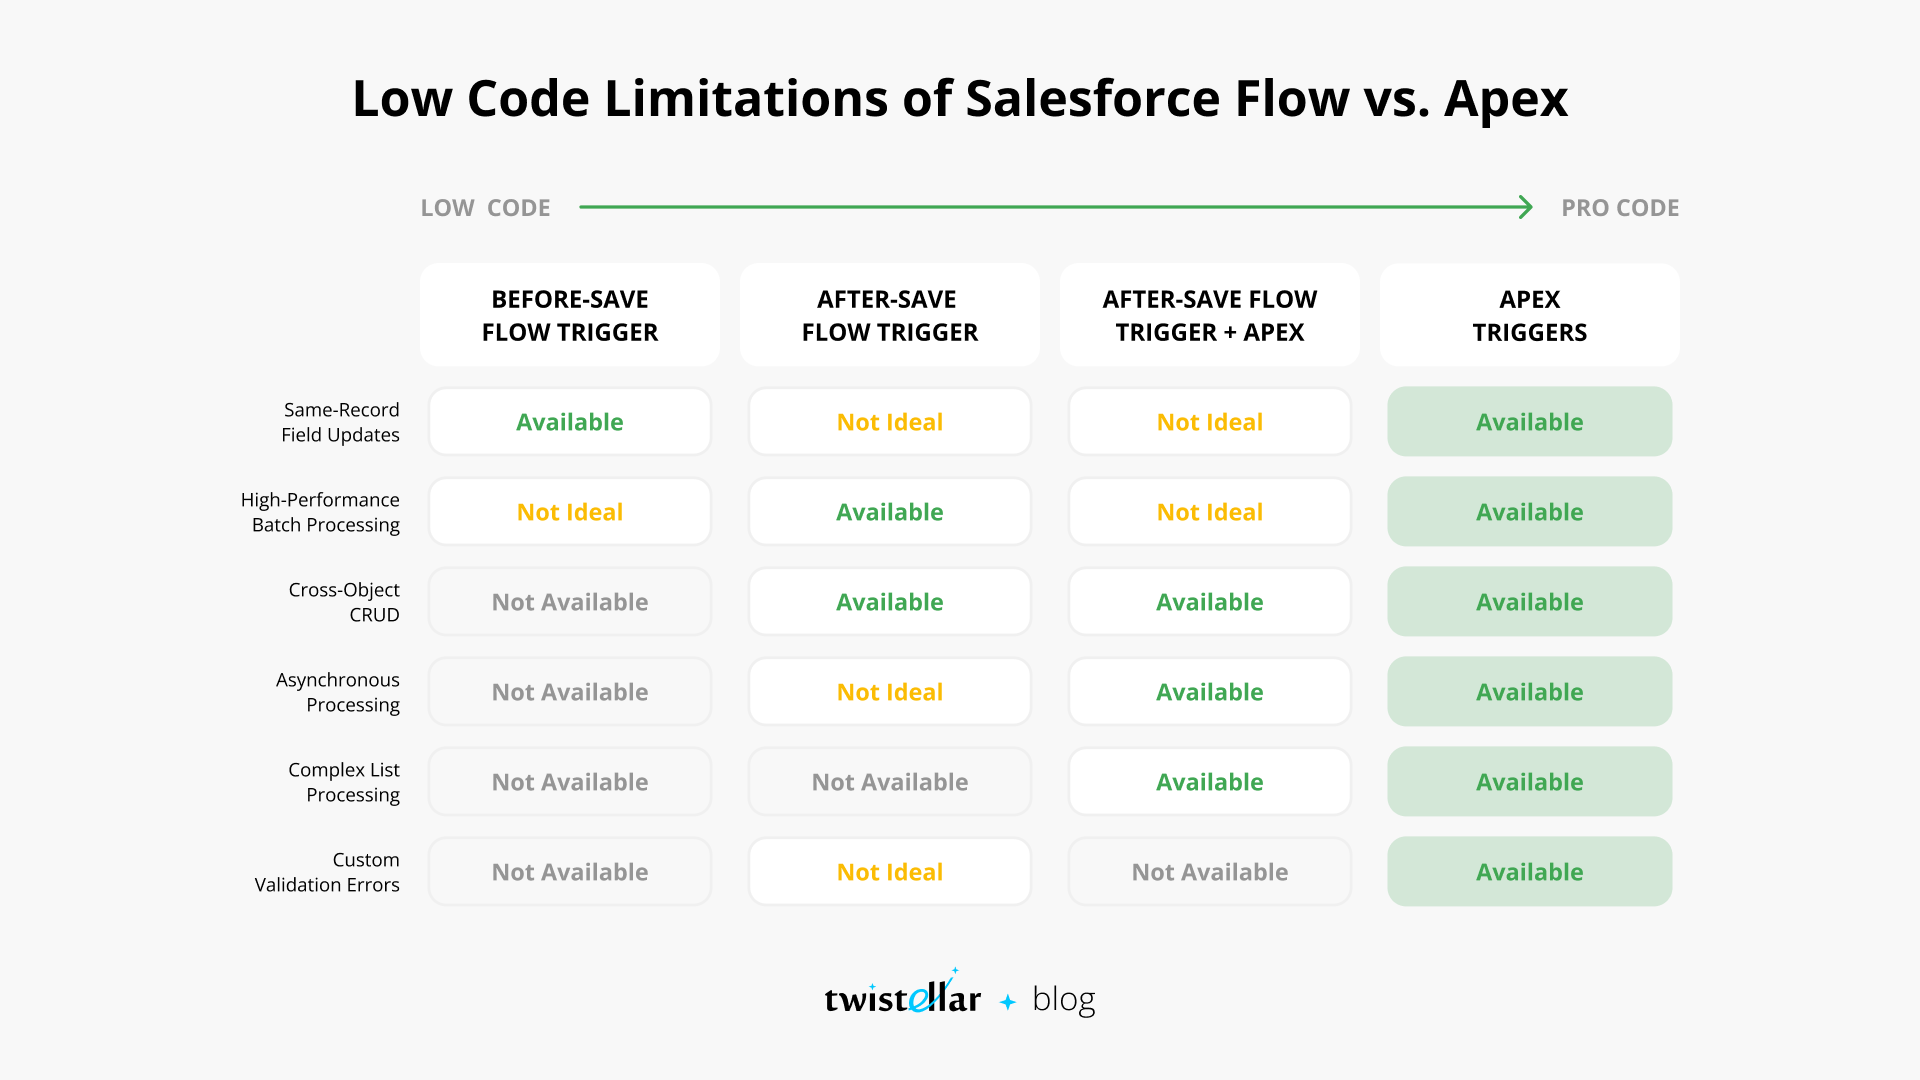Click the PRO CODE label
Screen dimensions: 1920x1080
(1620, 208)
